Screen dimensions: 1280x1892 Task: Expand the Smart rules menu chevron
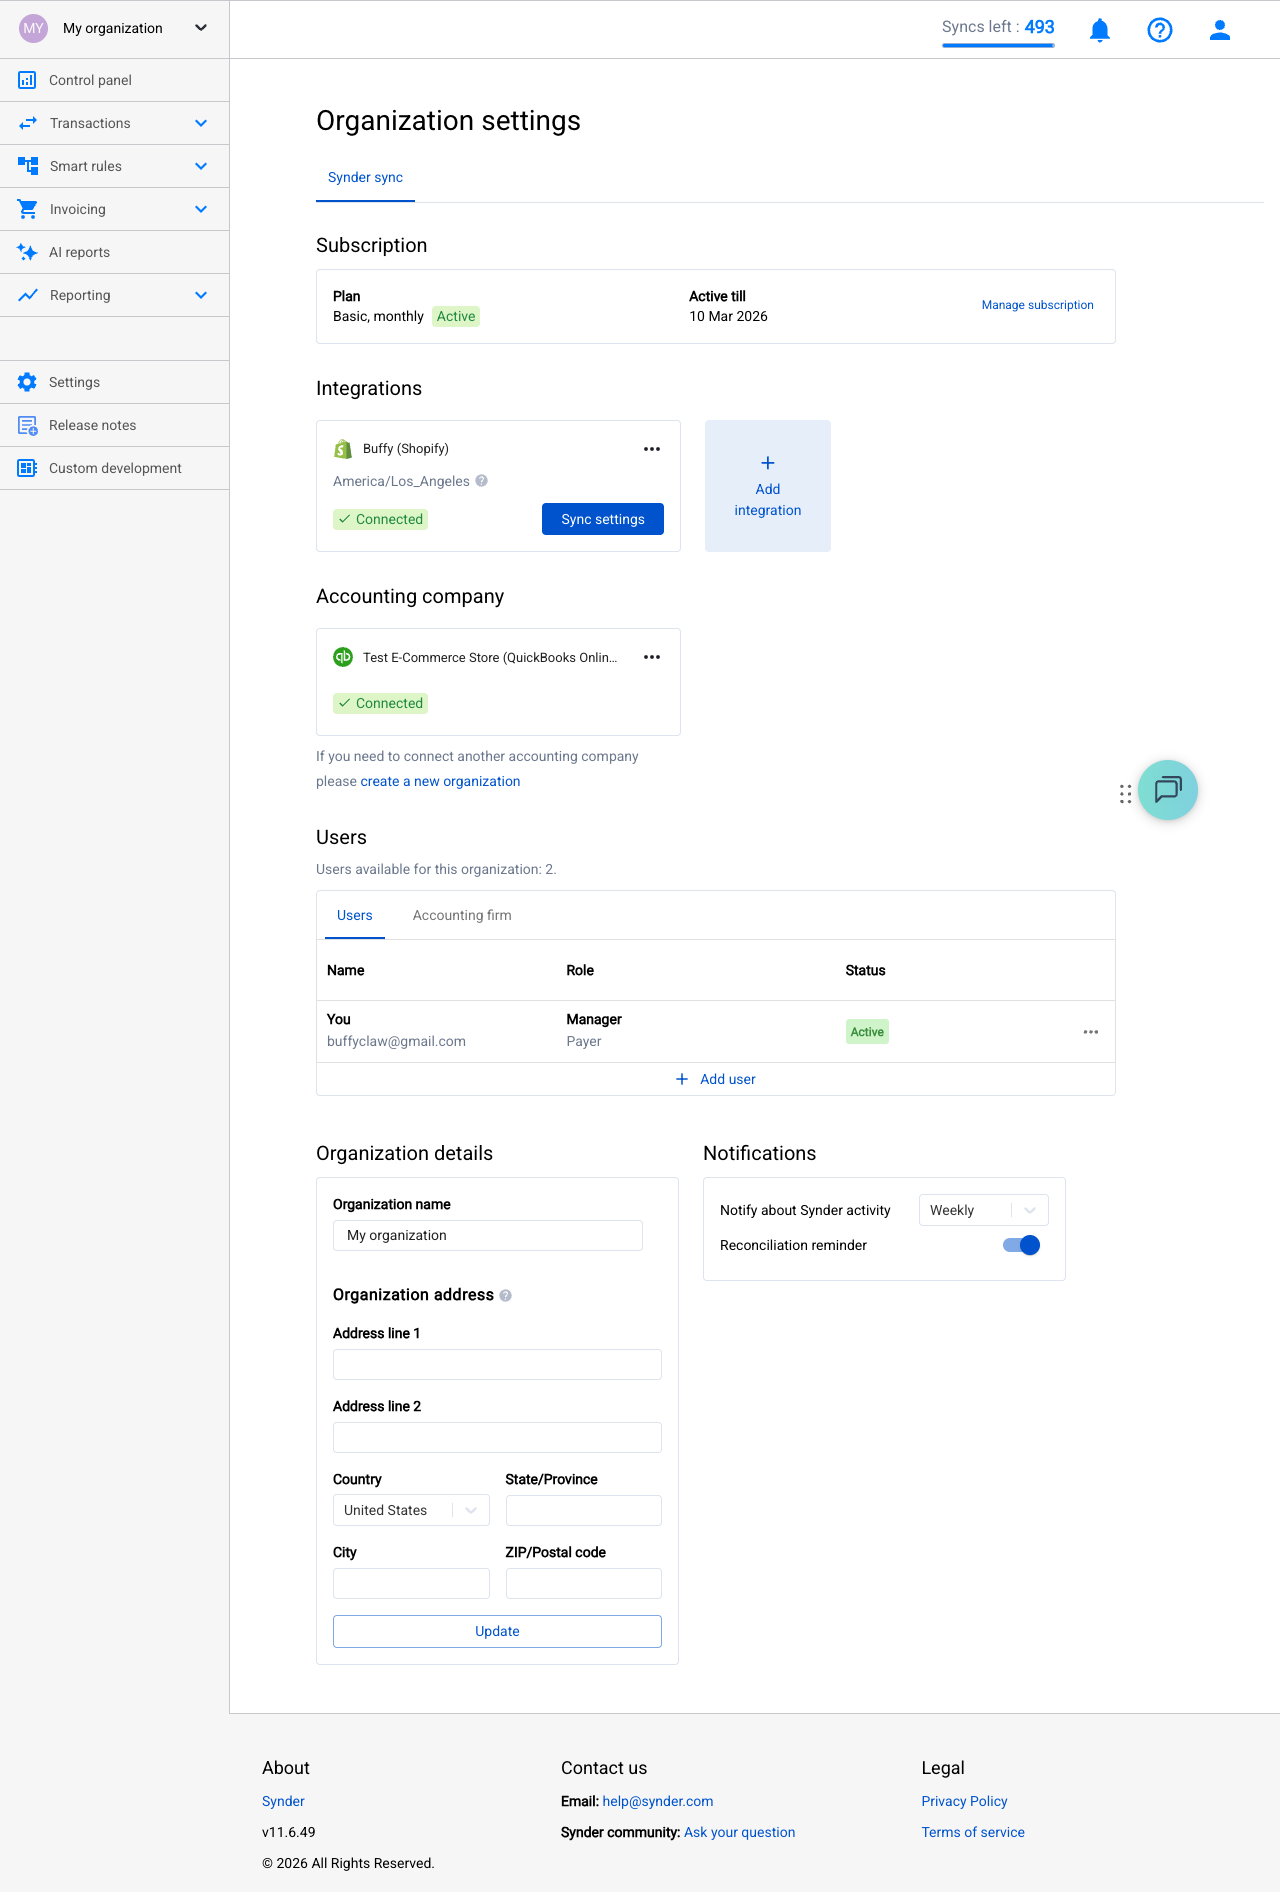point(201,166)
